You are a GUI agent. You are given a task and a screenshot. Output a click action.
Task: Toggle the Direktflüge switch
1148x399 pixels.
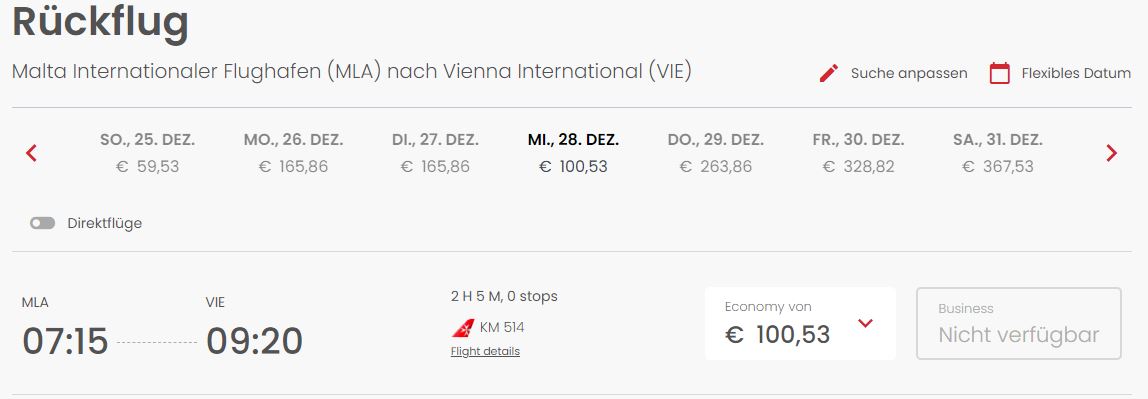pyautogui.click(x=42, y=223)
